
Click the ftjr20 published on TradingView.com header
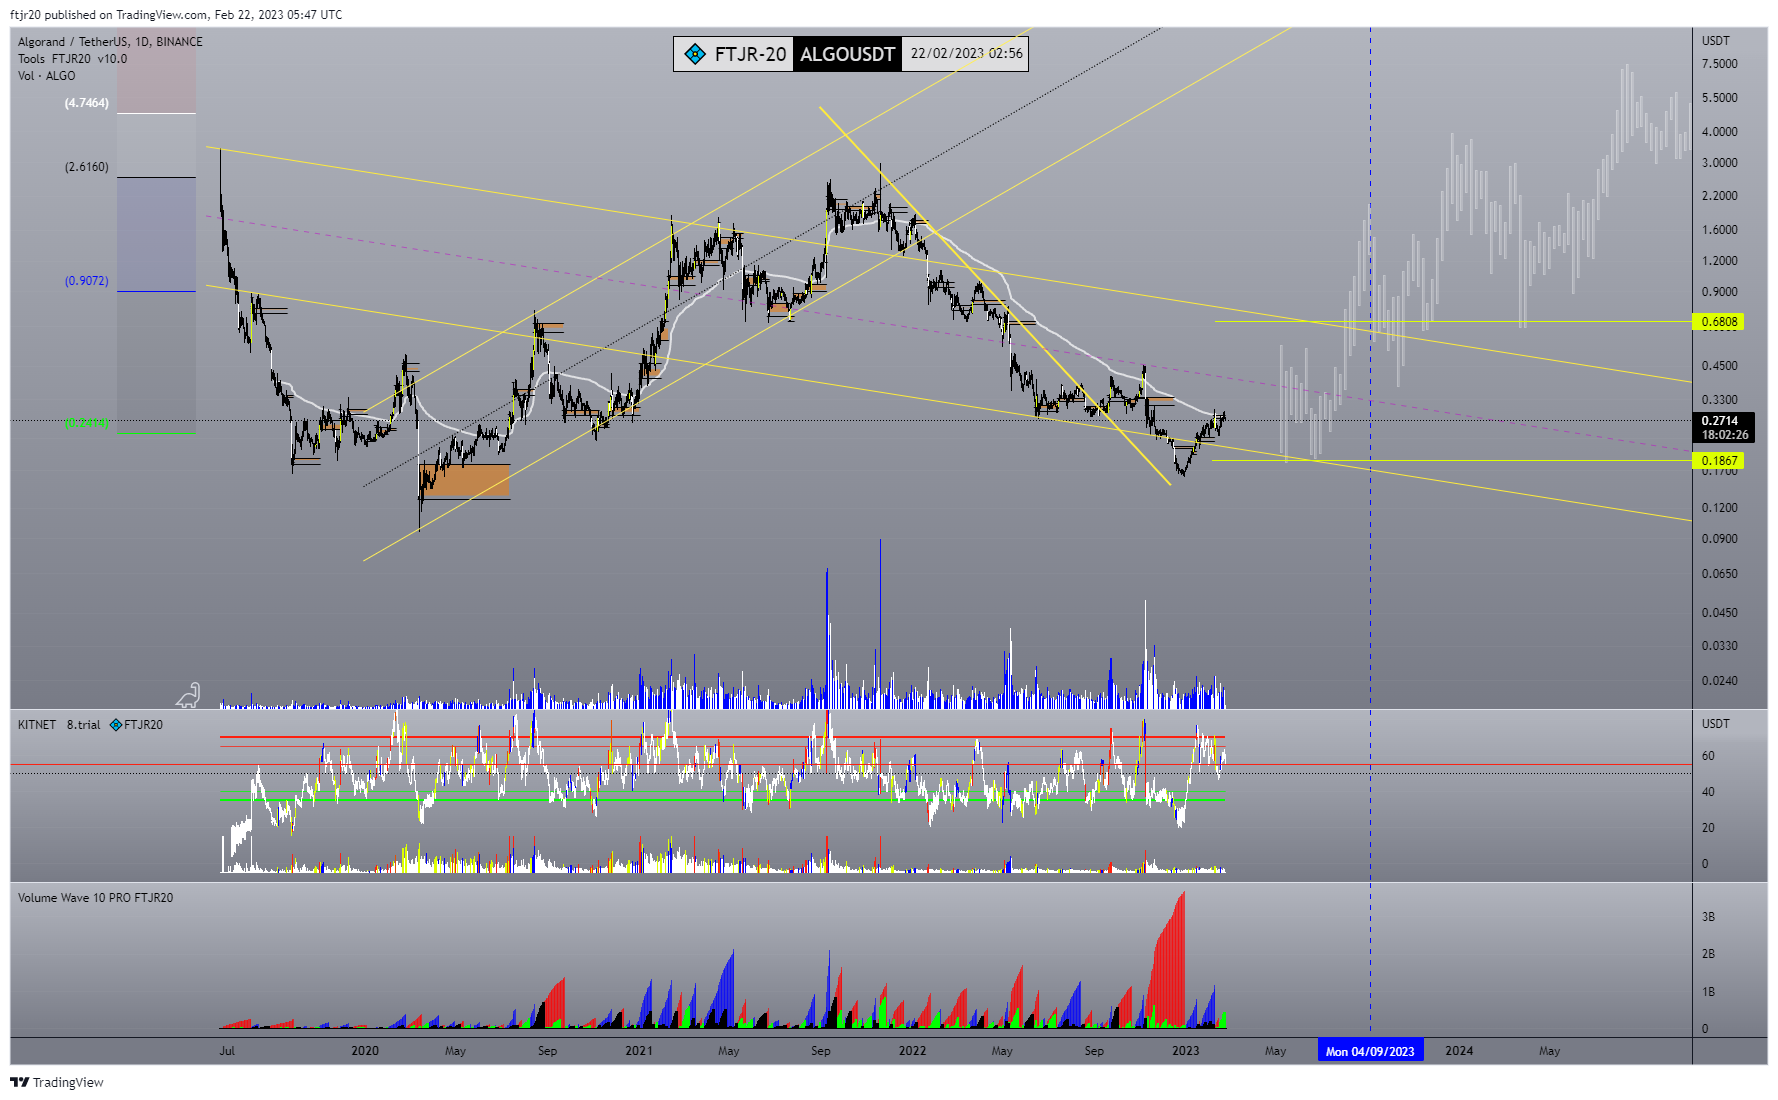click(176, 15)
